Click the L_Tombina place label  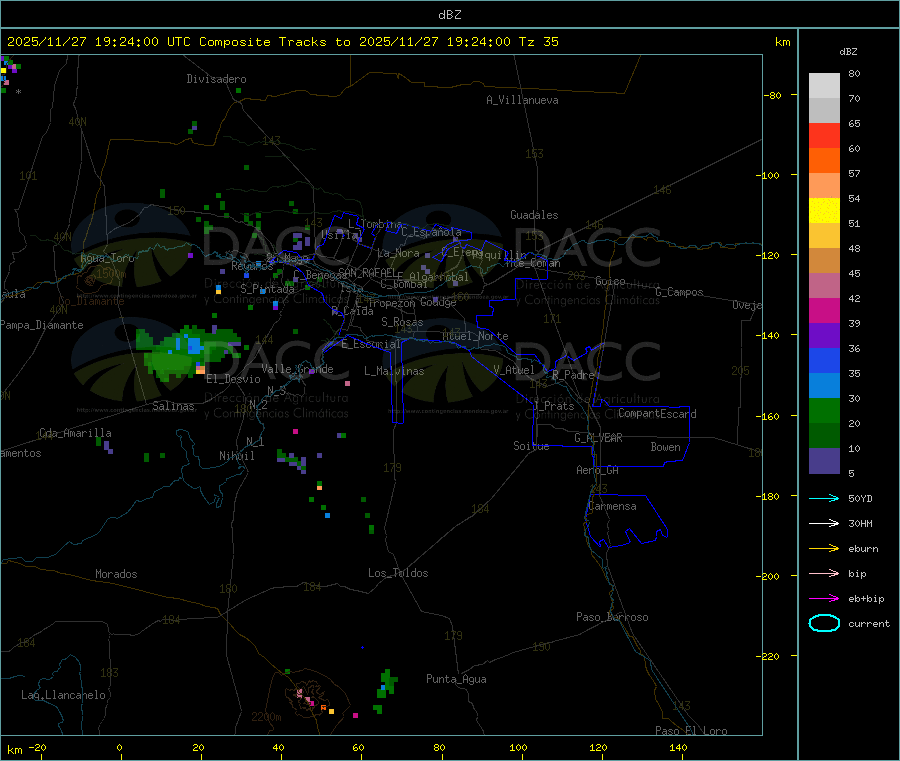375,224
